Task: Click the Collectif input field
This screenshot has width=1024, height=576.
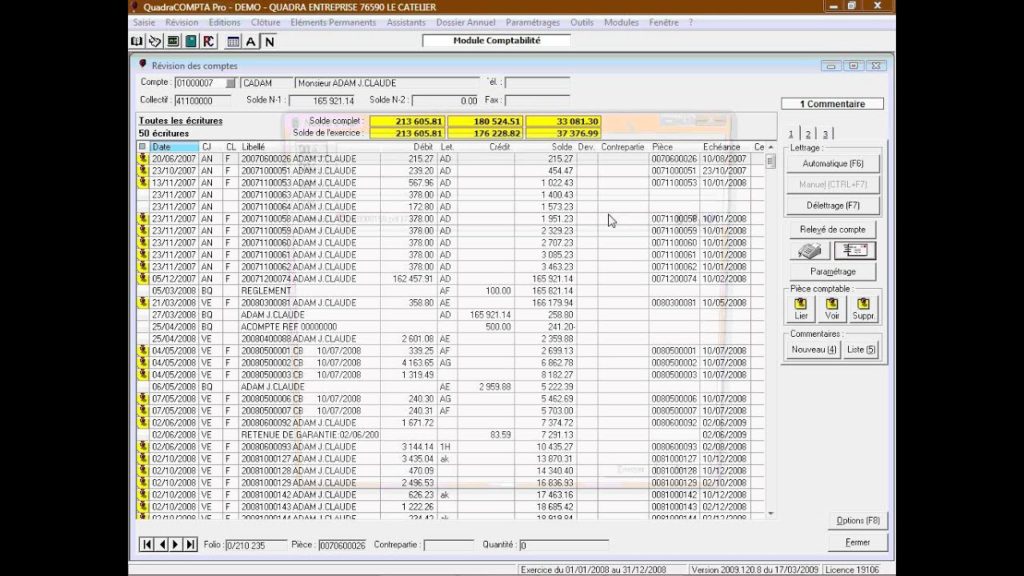Action: [201, 101]
